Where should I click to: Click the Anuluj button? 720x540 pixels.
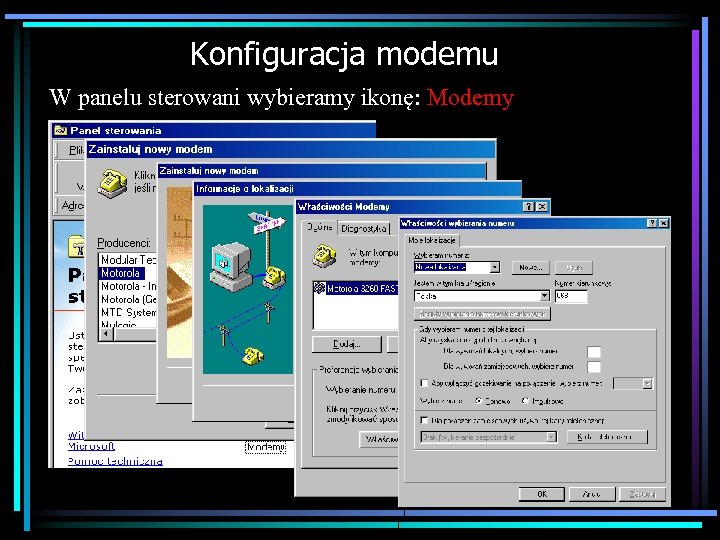pos(591,494)
